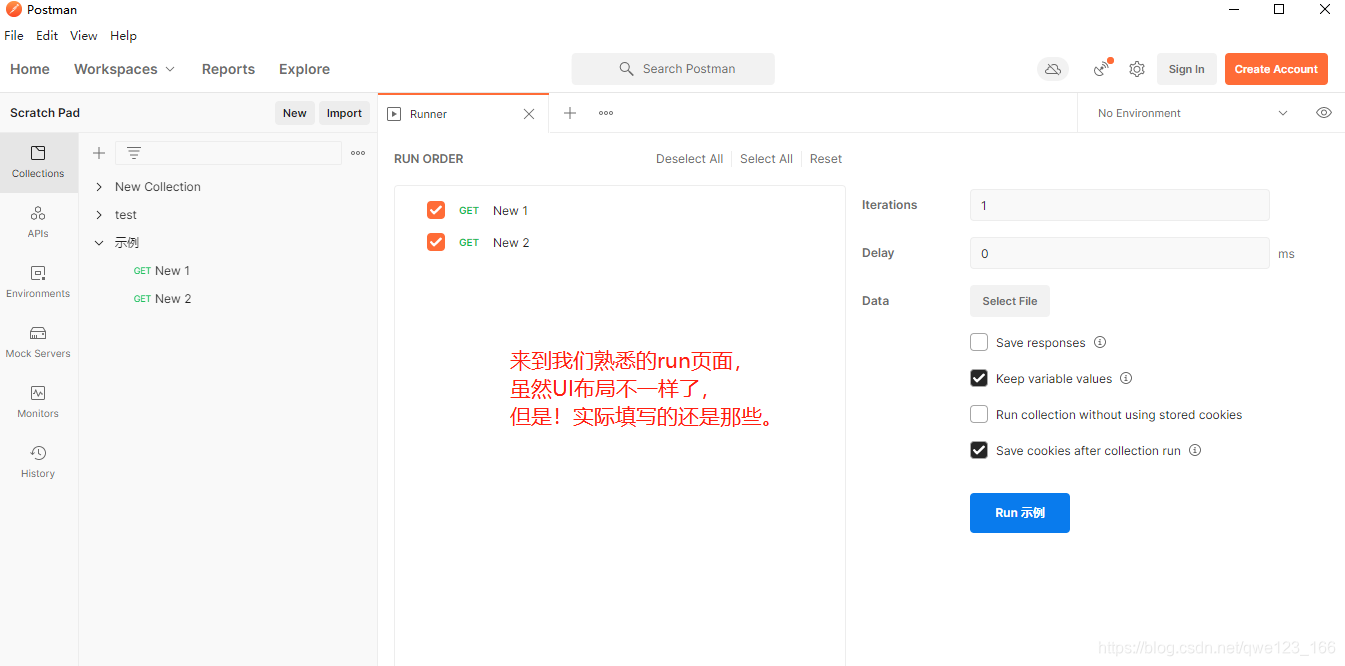Click the Search Postman field
Image resolution: width=1345 pixels, height=666 pixels.
(673, 69)
